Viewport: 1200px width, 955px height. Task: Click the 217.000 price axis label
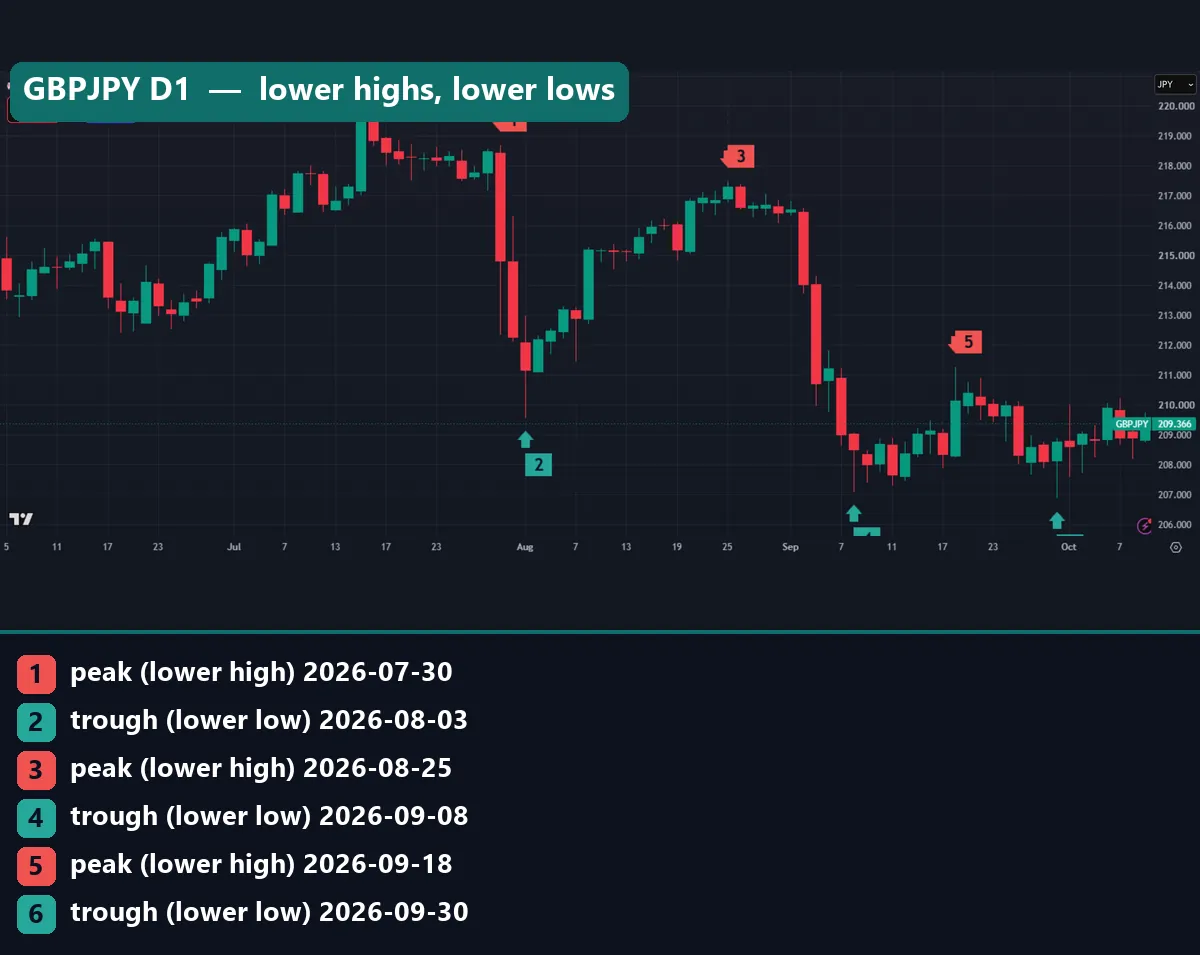pos(1175,196)
